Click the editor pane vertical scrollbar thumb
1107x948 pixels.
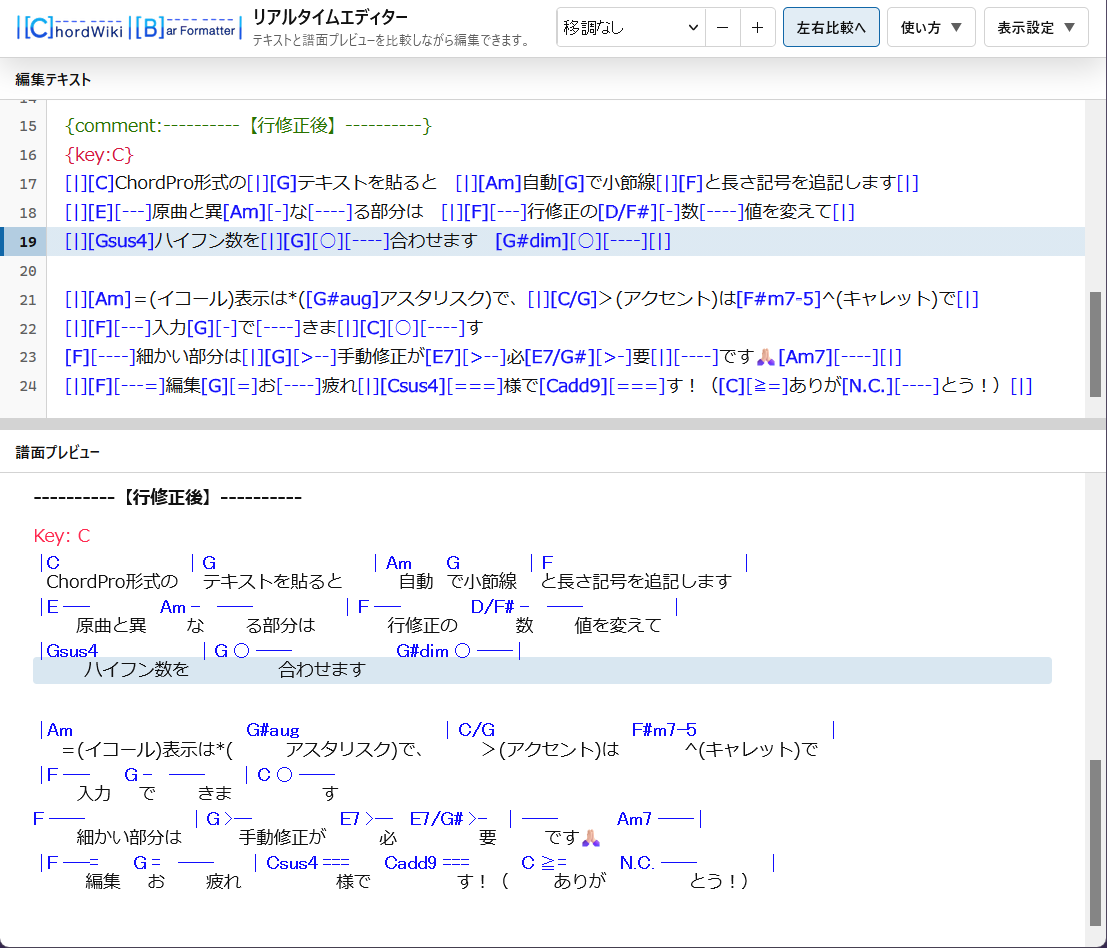coord(1095,344)
